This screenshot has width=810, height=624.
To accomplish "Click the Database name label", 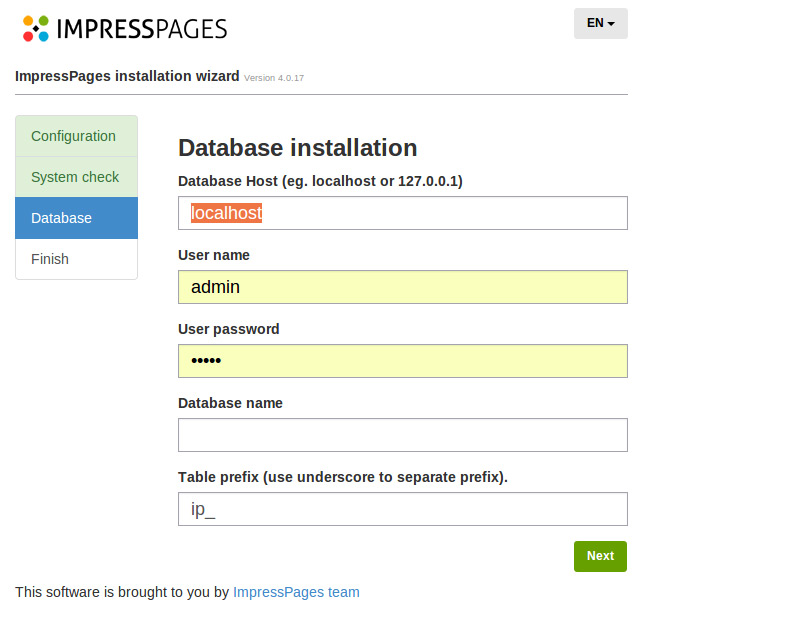I will pos(230,403).
